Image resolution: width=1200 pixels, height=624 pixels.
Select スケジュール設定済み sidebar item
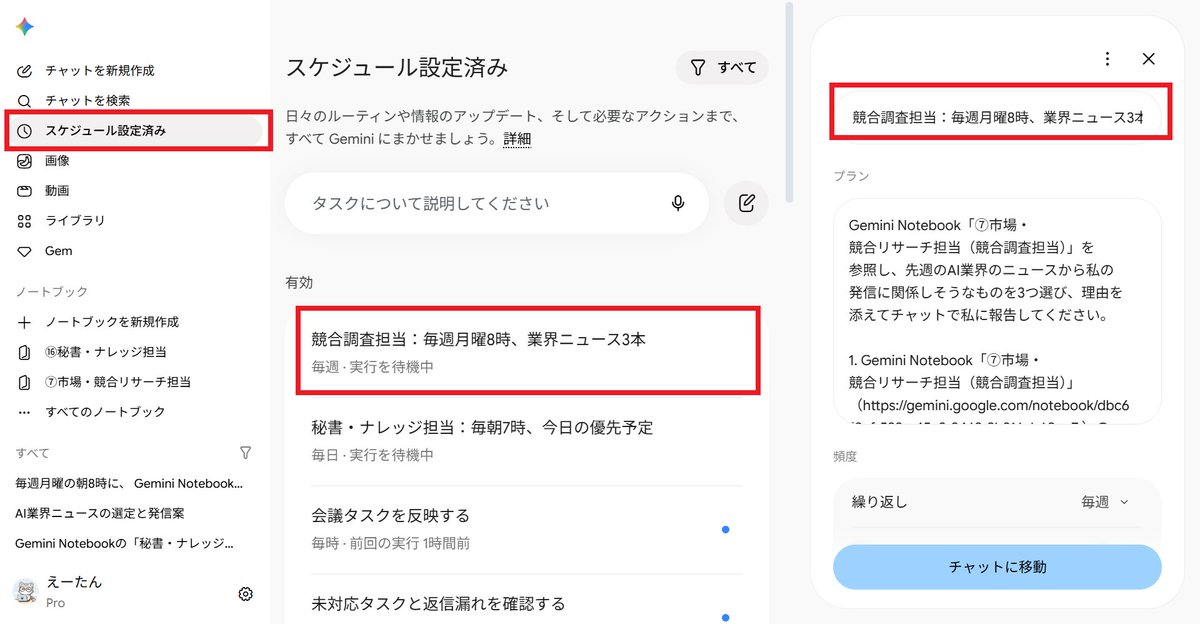tap(137, 131)
